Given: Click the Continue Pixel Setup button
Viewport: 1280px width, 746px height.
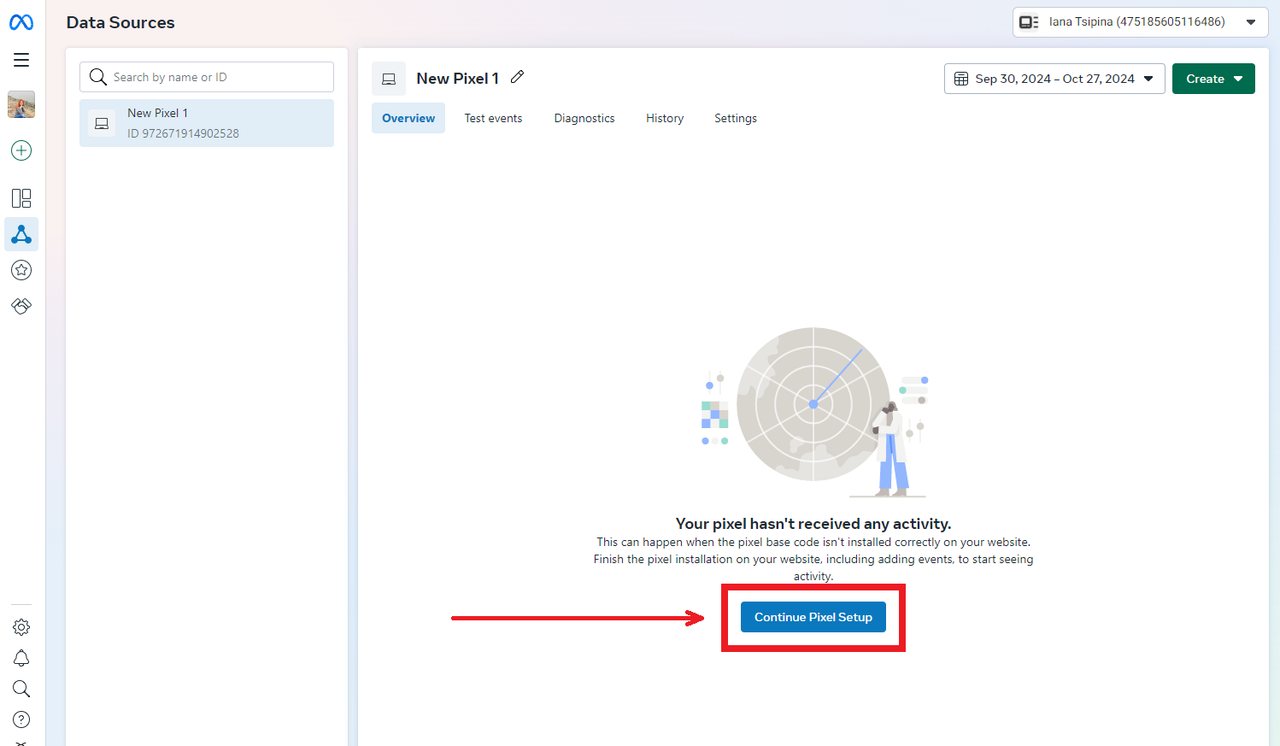Looking at the screenshot, I should coord(813,617).
